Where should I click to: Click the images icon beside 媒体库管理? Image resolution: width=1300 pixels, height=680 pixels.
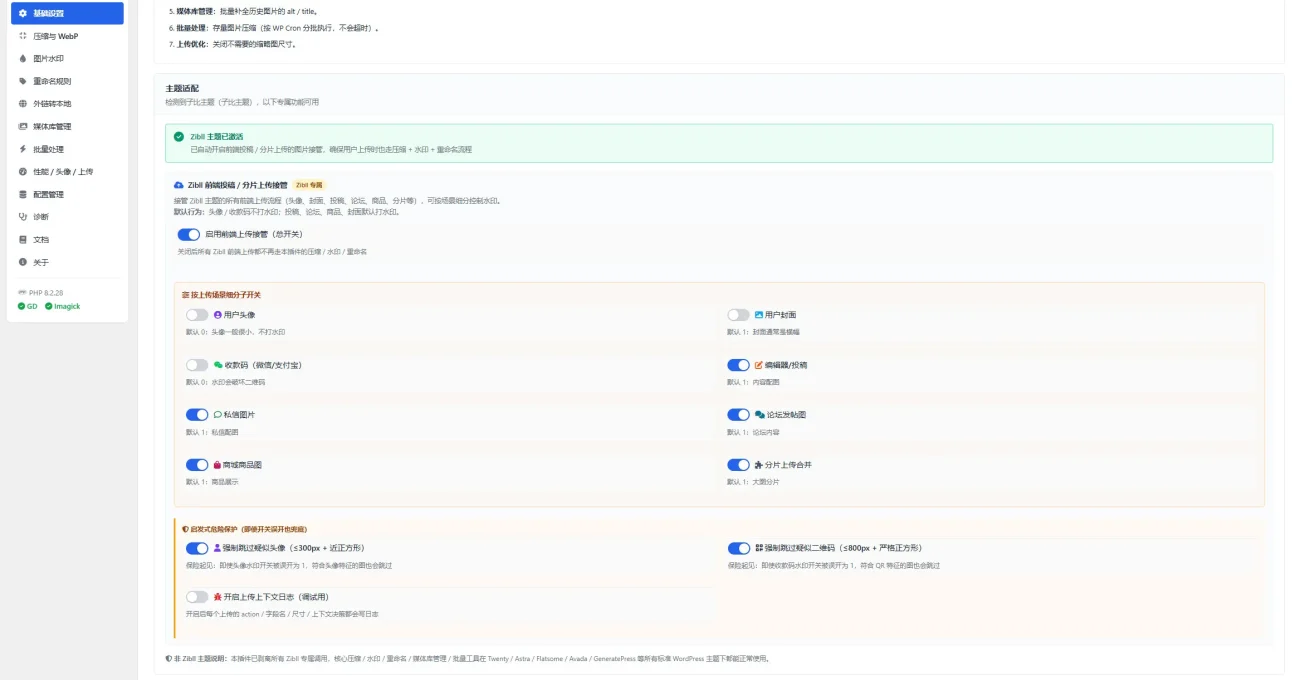point(23,127)
